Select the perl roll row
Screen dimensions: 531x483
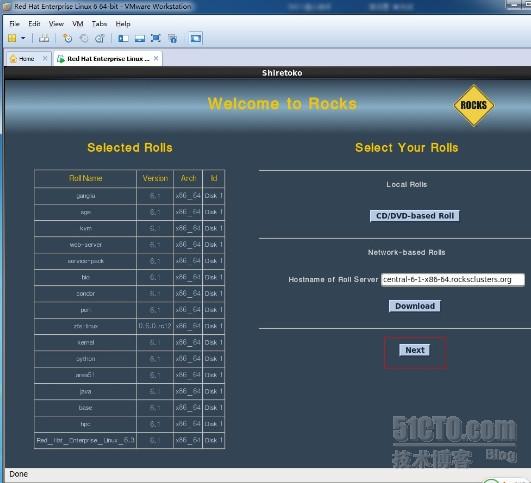pyautogui.click(x=129, y=310)
